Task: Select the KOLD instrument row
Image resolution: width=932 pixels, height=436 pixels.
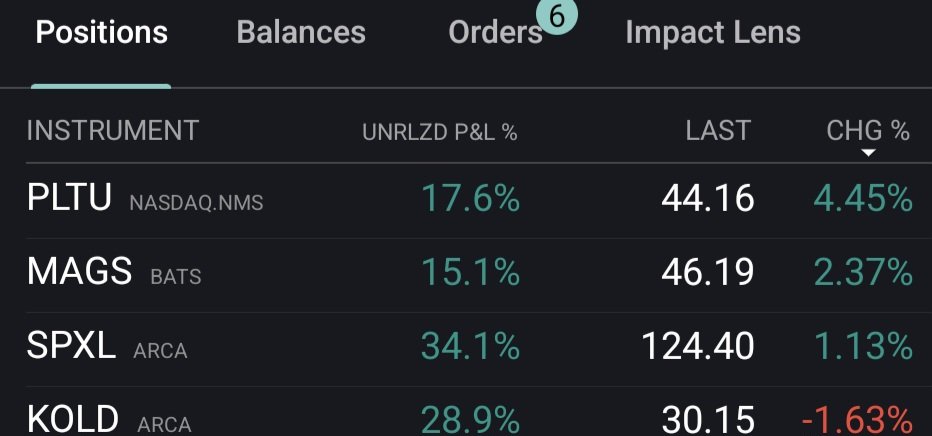Action: pyautogui.click(x=73, y=419)
